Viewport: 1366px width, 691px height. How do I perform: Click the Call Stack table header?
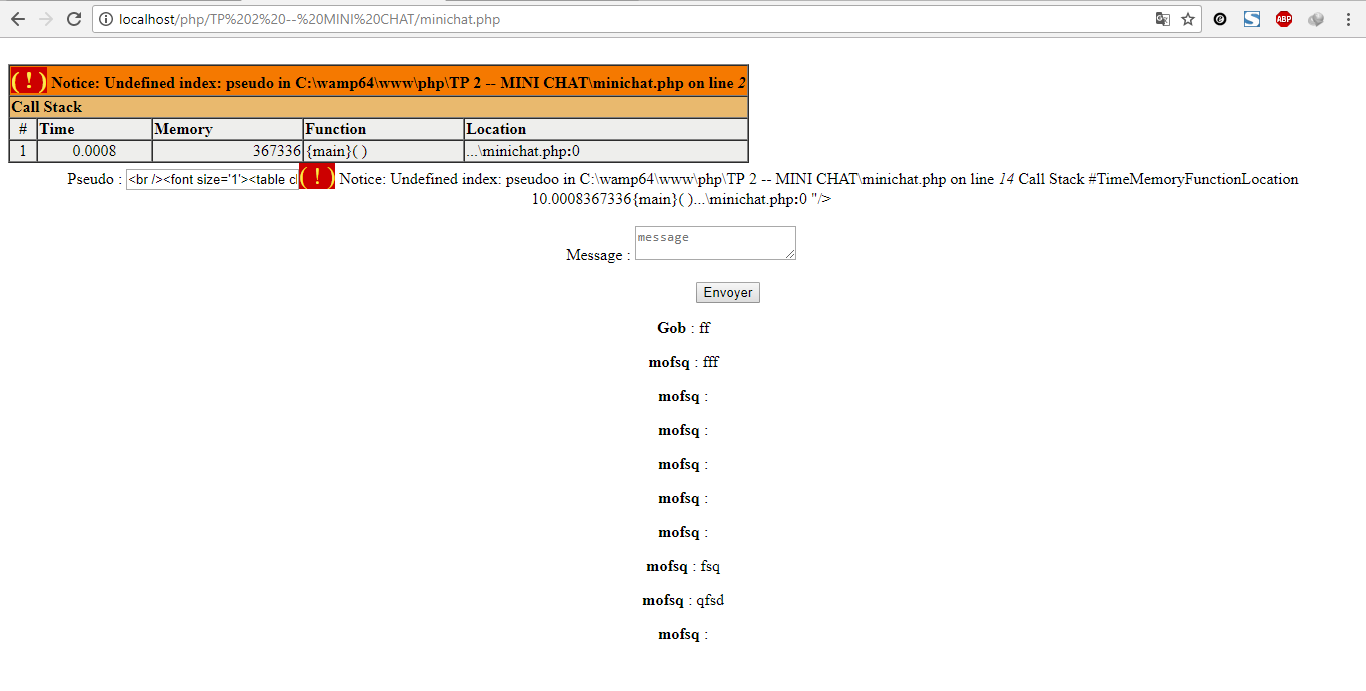[47, 107]
